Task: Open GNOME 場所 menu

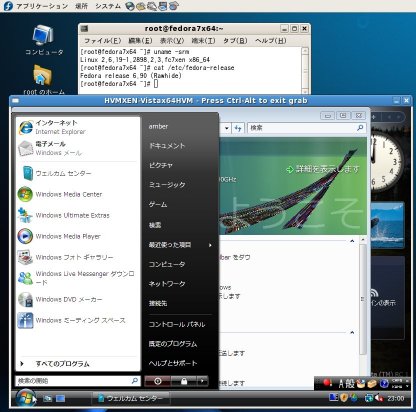Action: (81, 6)
